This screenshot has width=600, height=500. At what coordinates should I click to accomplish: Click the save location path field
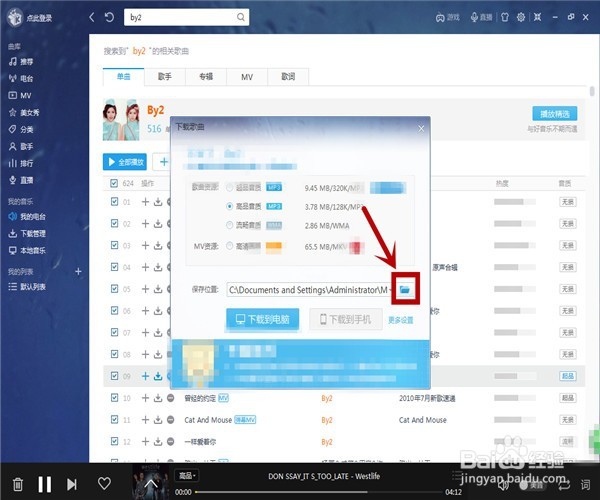point(308,290)
